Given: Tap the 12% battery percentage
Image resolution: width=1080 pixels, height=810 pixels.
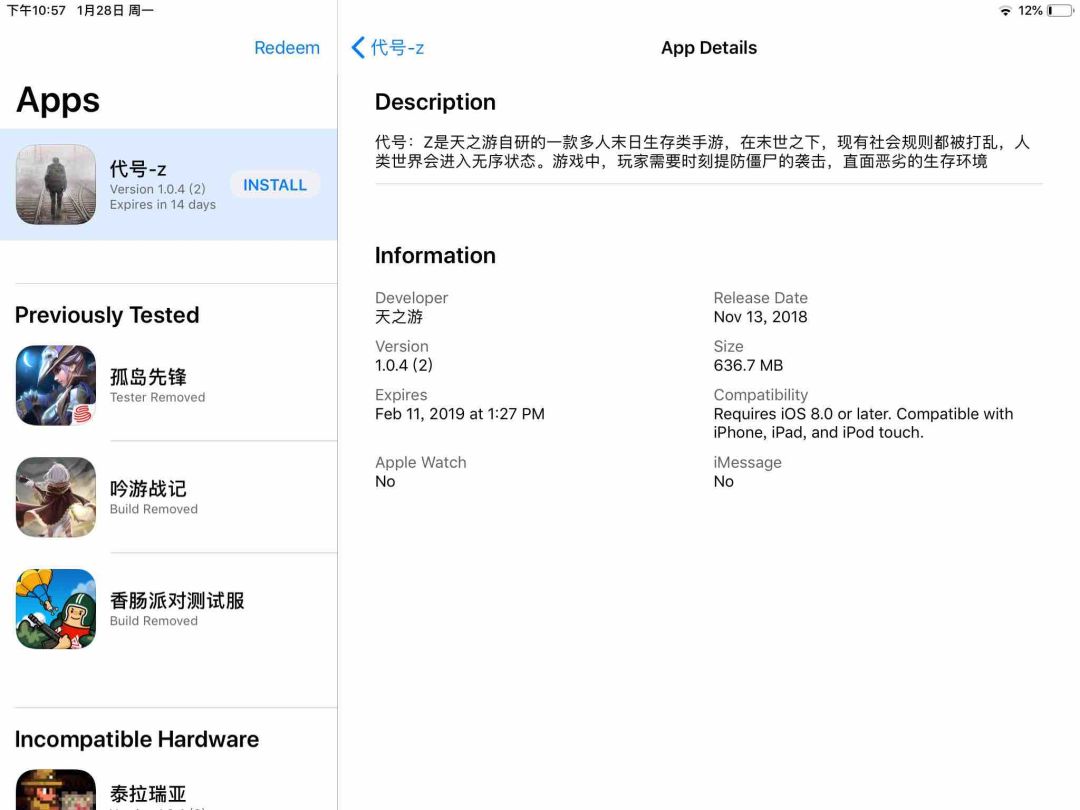Looking at the screenshot, I should (1030, 11).
